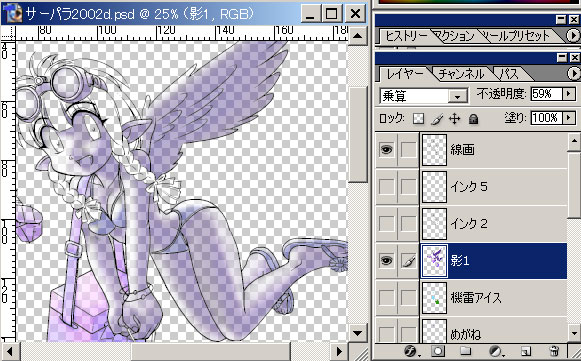
Task: Enable lock image pixels brush icon
Action: pyautogui.click(x=437, y=119)
